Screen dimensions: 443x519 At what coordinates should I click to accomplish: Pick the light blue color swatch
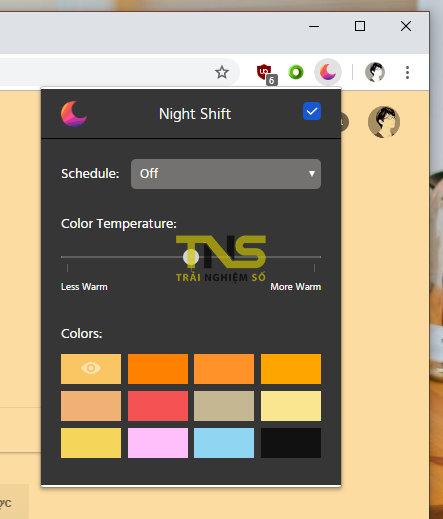tap(224, 443)
